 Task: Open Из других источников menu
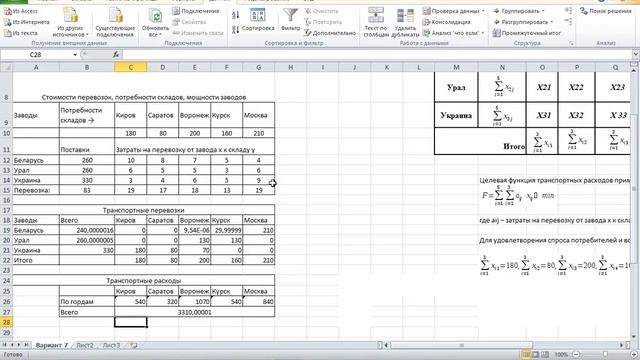click(x=70, y=22)
